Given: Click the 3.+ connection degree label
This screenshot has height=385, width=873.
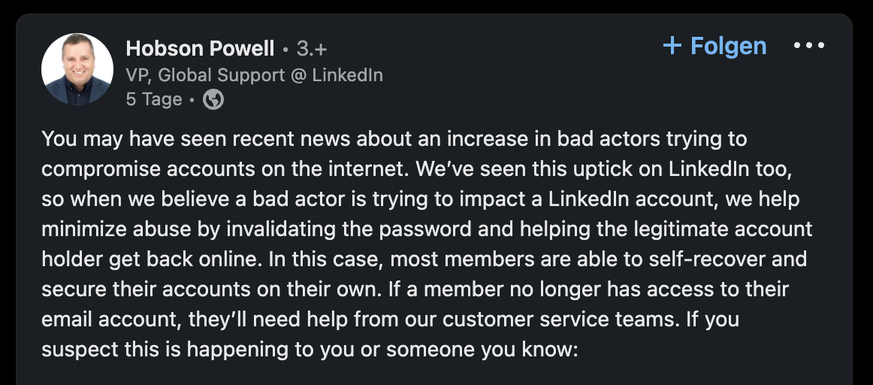Looking at the screenshot, I should pyautogui.click(x=312, y=49).
